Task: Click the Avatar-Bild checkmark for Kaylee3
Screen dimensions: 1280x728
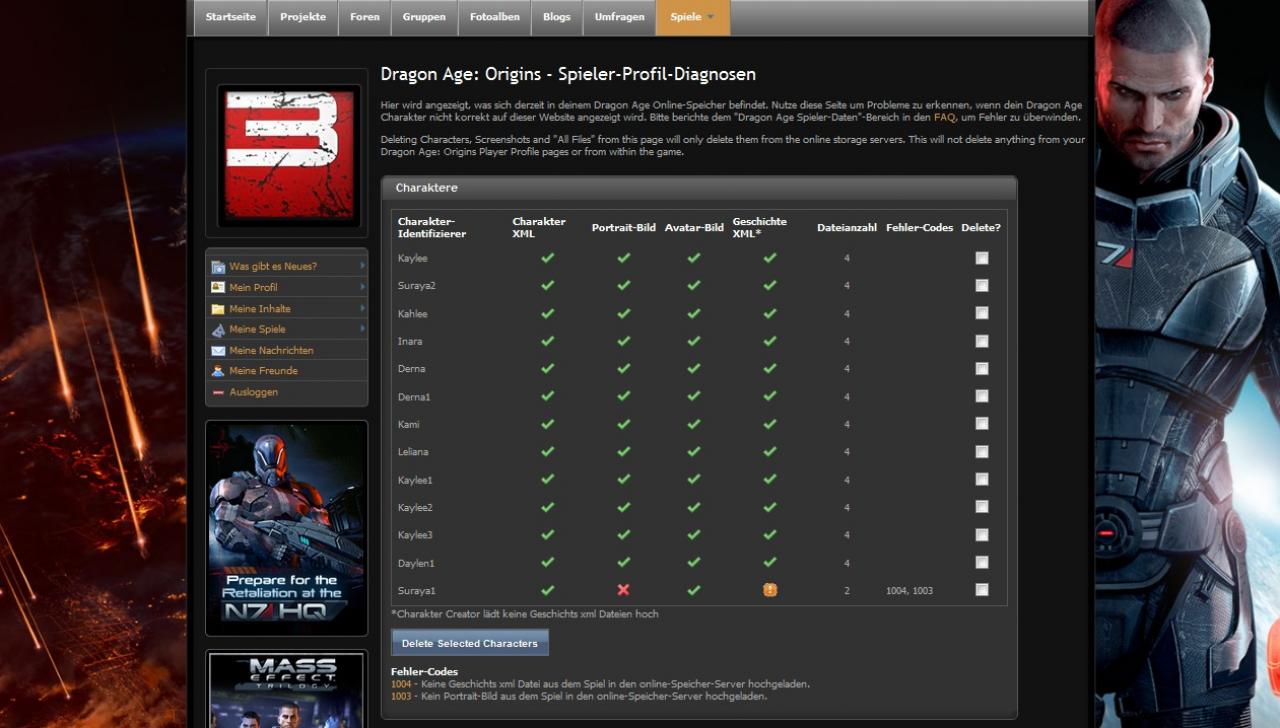Action: [694, 535]
